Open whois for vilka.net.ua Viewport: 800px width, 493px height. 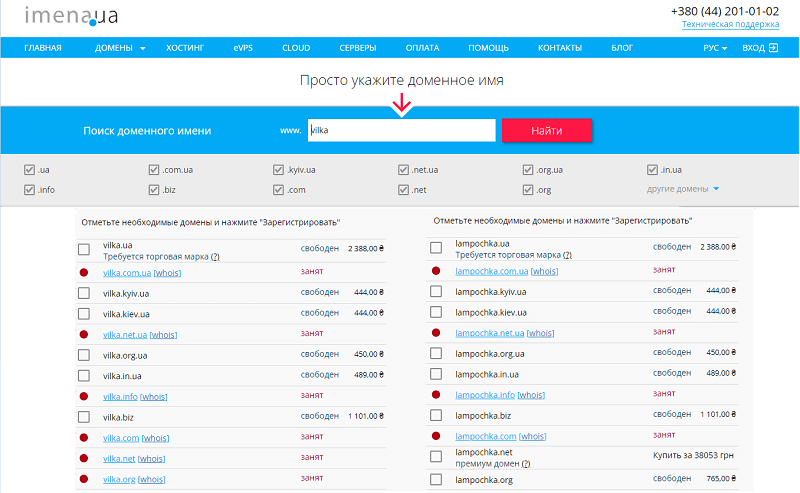point(163,335)
